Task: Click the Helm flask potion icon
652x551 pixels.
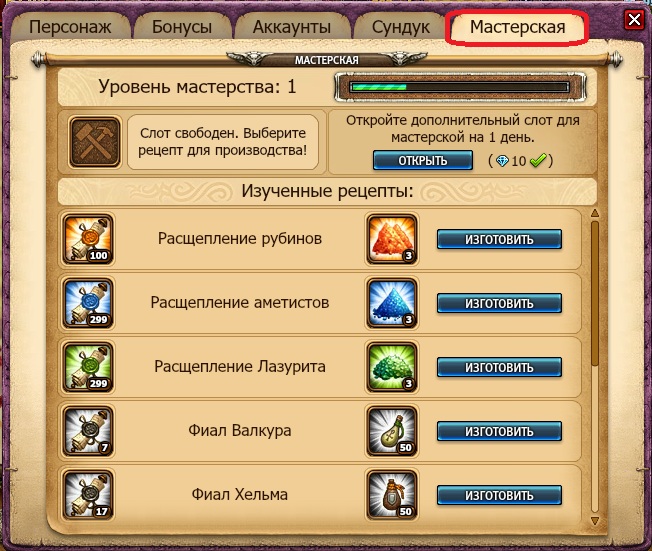Action: click(x=392, y=495)
